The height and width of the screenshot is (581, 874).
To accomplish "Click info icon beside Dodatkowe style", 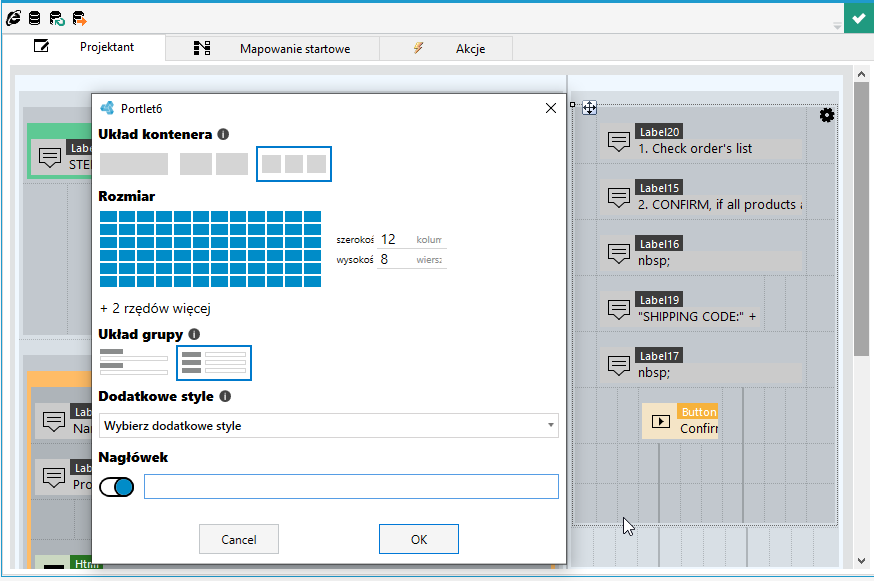I will [x=225, y=396].
